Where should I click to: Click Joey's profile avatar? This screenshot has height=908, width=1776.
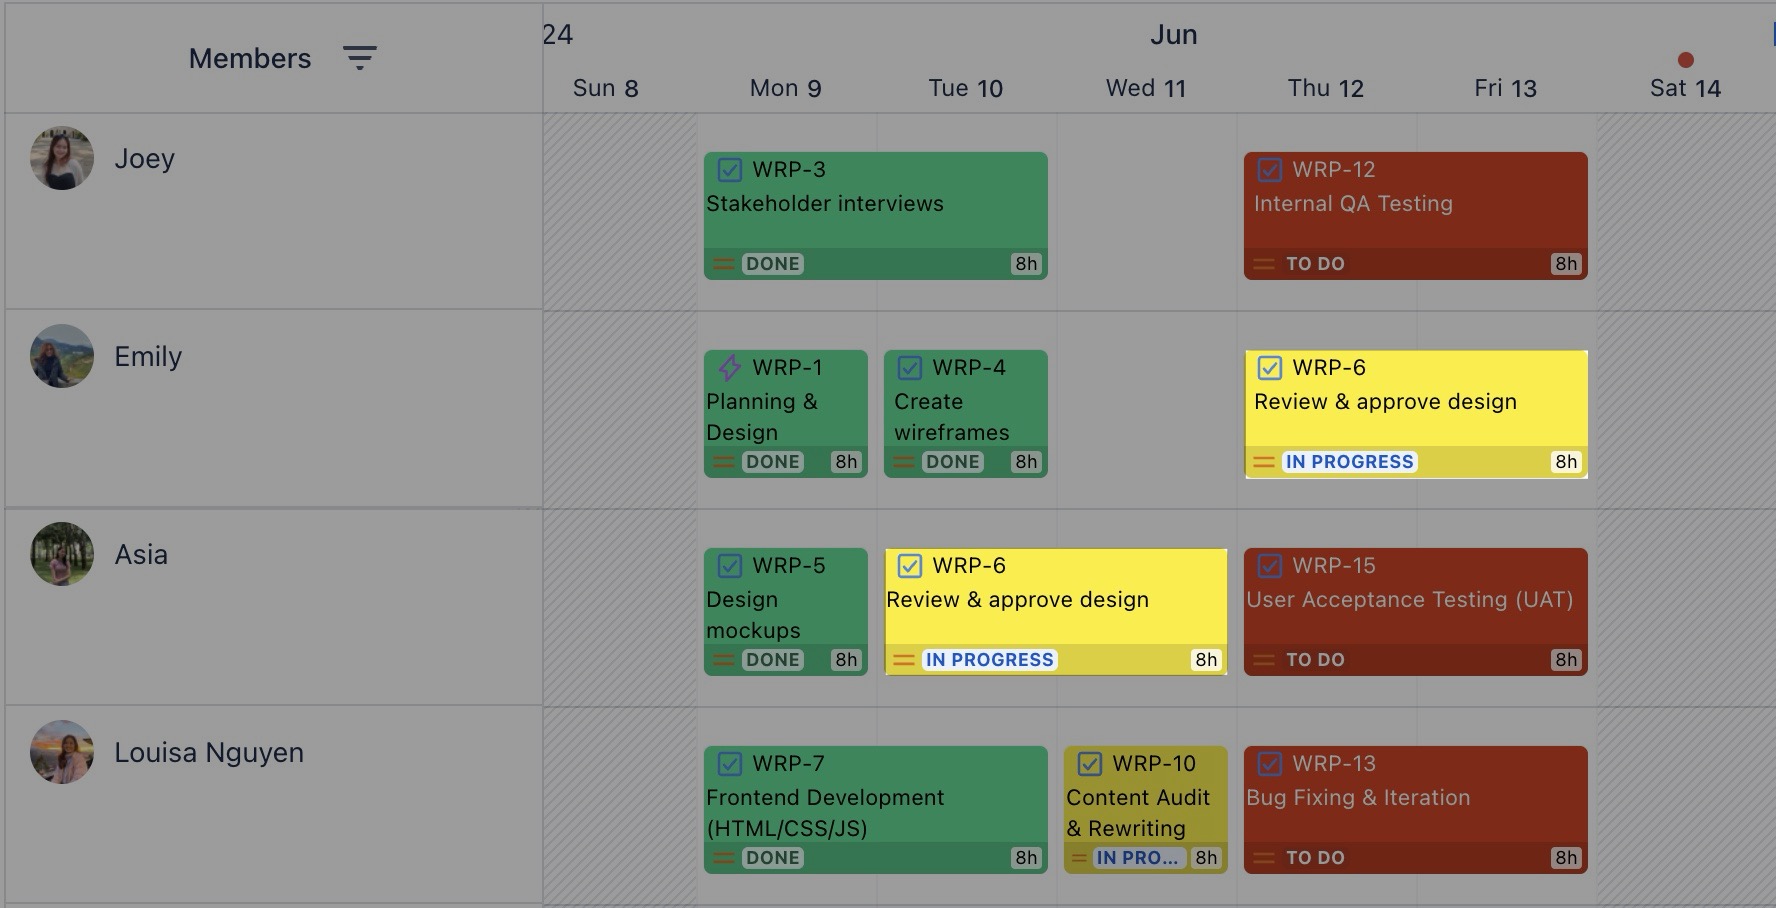click(61, 157)
